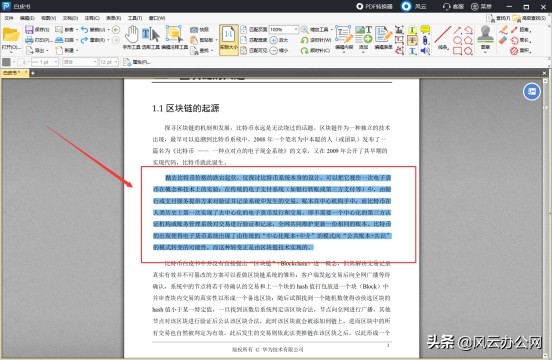This screenshot has height=360, width=553.
Task: Expand the Open folder dropdown arrow
Action: pos(11,52)
